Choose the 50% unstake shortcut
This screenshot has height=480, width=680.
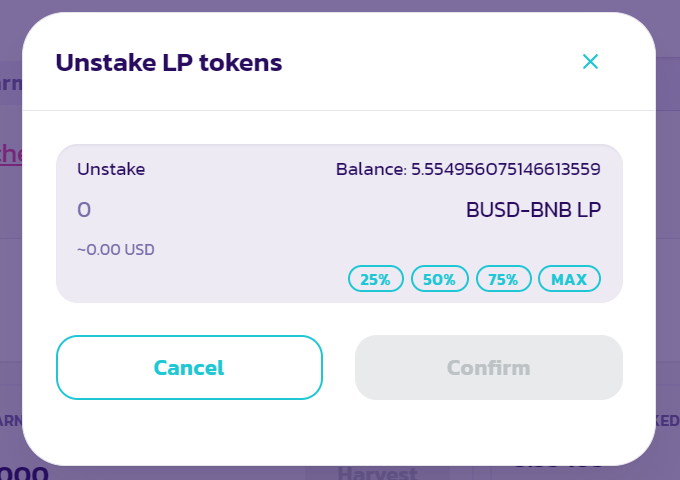(439, 279)
